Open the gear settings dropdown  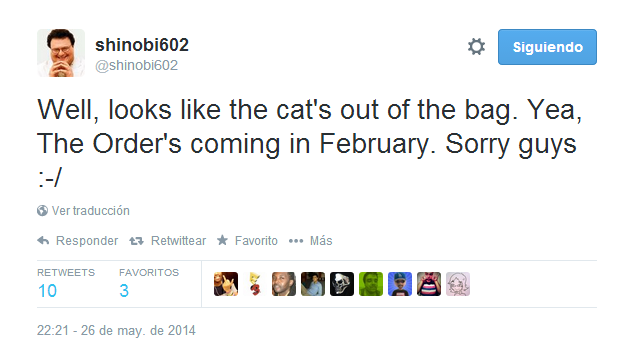[476, 47]
